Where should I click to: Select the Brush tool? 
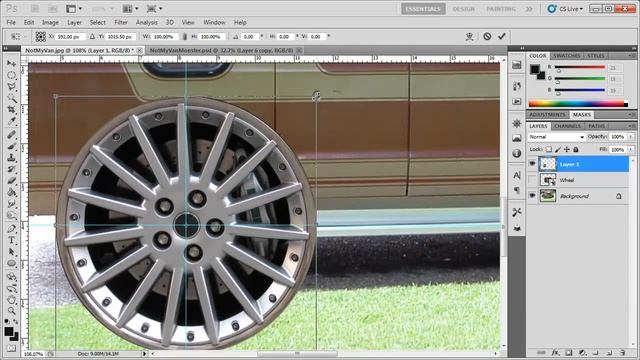tap(11, 146)
